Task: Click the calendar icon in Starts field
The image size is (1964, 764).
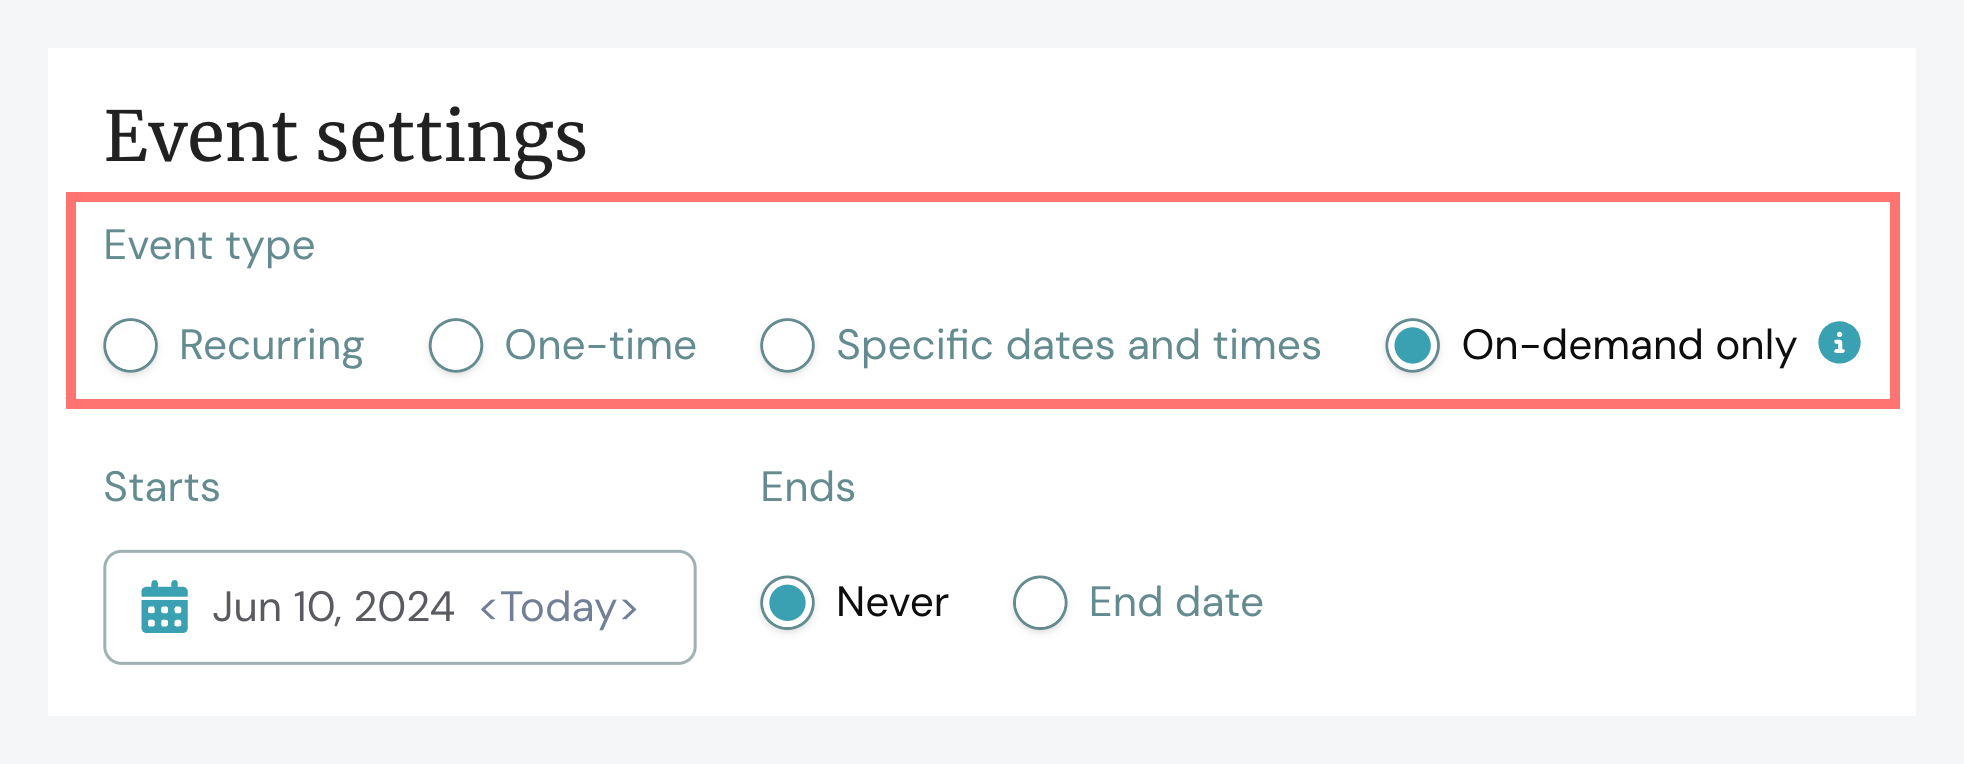Action: [163, 606]
